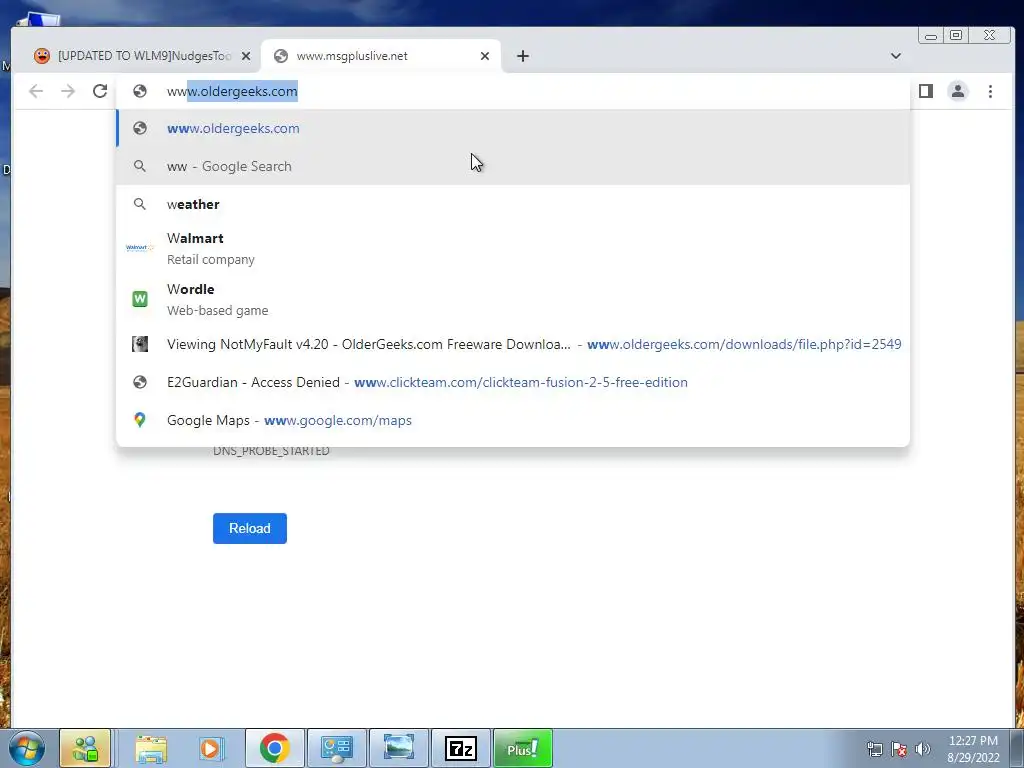The image size is (1024, 768).
Task: Open the Plus! taskbar item
Action: click(523, 748)
